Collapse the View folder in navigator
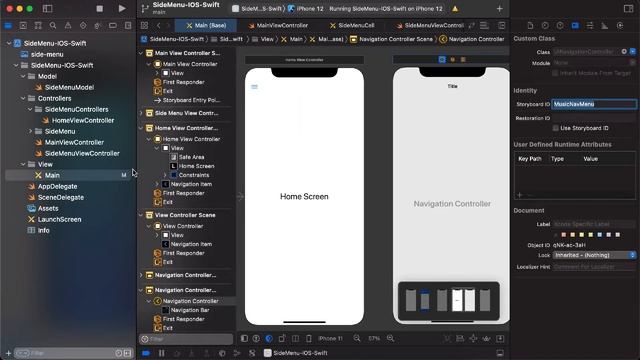Image resolution: width=640 pixels, height=360 pixels. coord(23,164)
